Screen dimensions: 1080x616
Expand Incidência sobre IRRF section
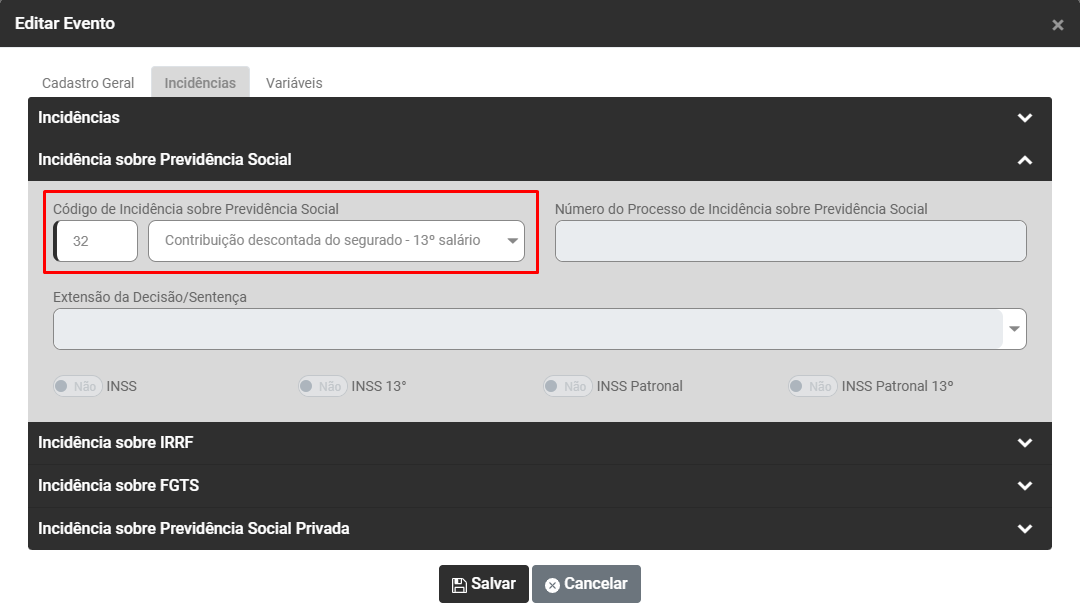(1024, 443)
